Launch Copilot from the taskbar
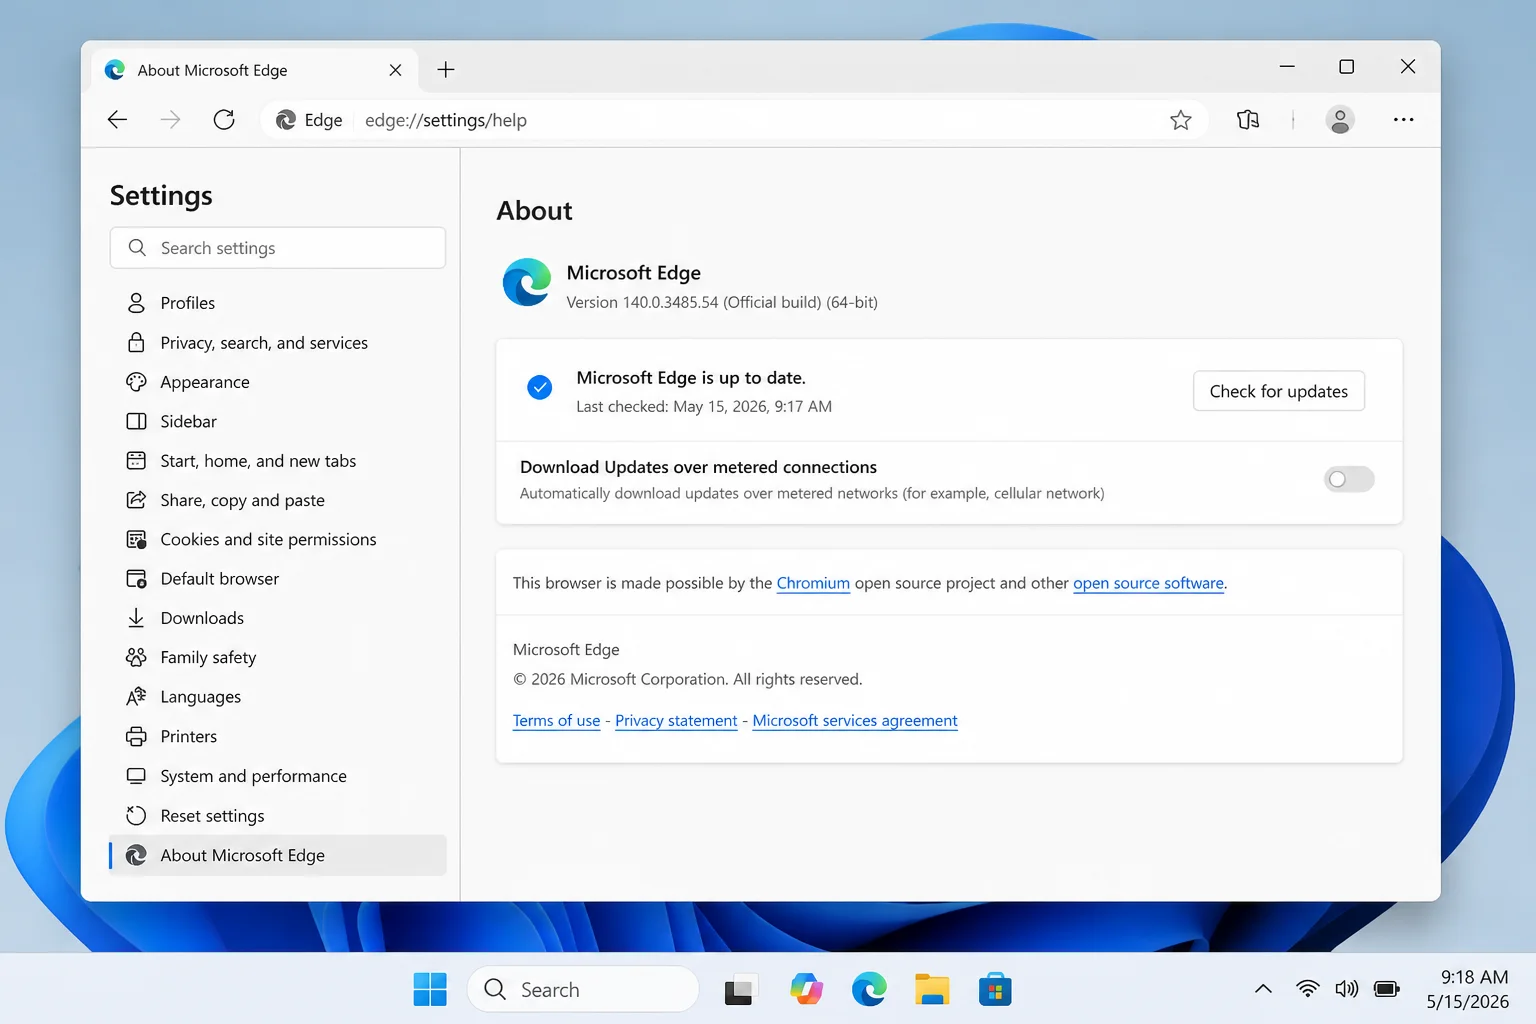 806,990
